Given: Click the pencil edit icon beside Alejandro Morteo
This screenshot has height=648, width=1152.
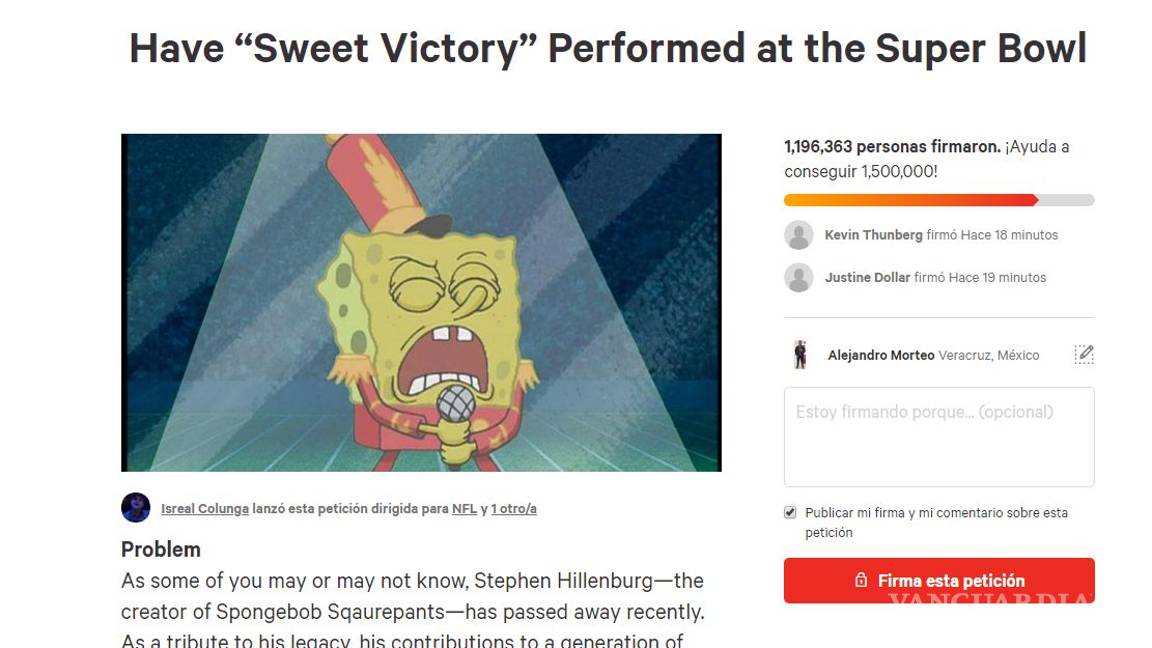Looking at the screenshot, I should click(x=1084, y=354).
